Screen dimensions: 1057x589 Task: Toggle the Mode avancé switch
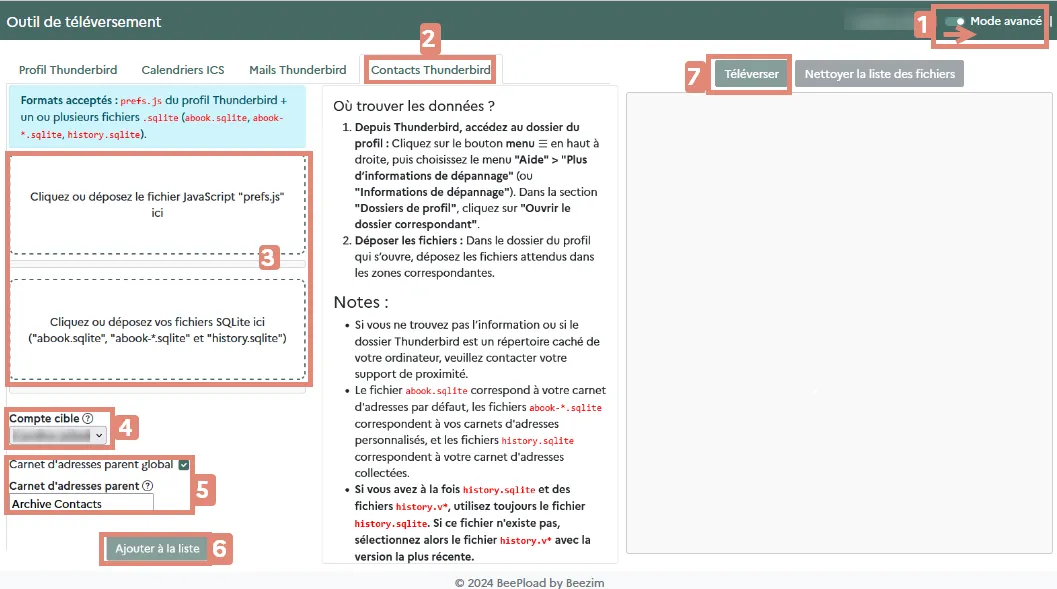(x=955, y=22)
